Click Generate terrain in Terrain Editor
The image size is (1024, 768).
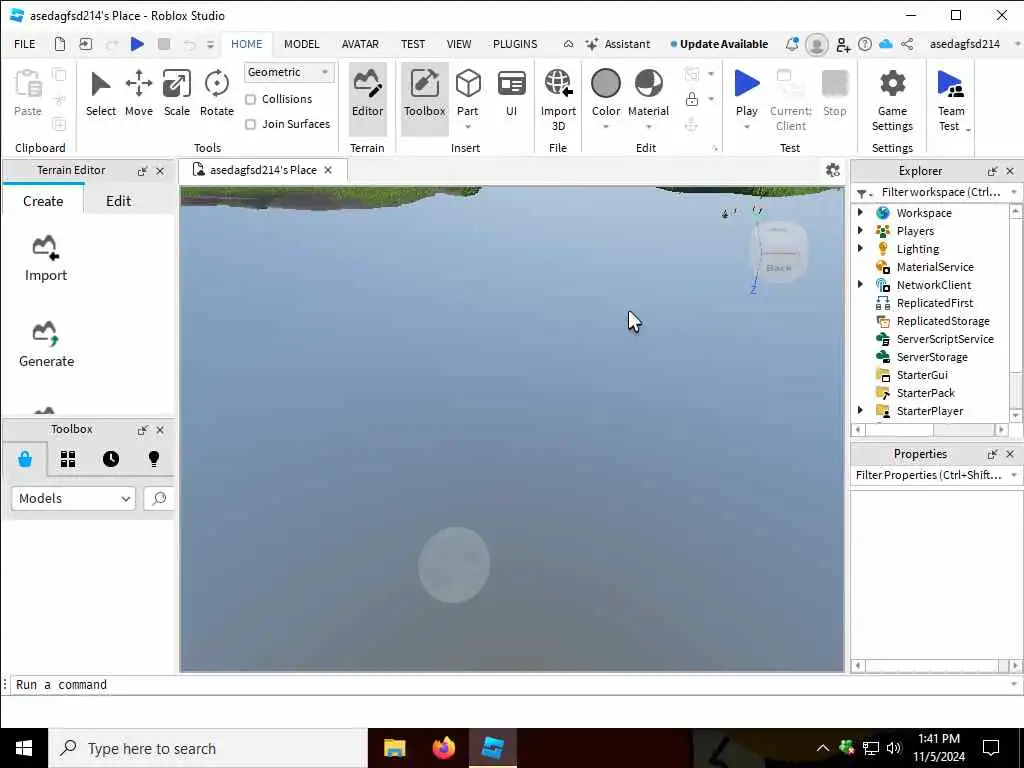click(46, 345)
